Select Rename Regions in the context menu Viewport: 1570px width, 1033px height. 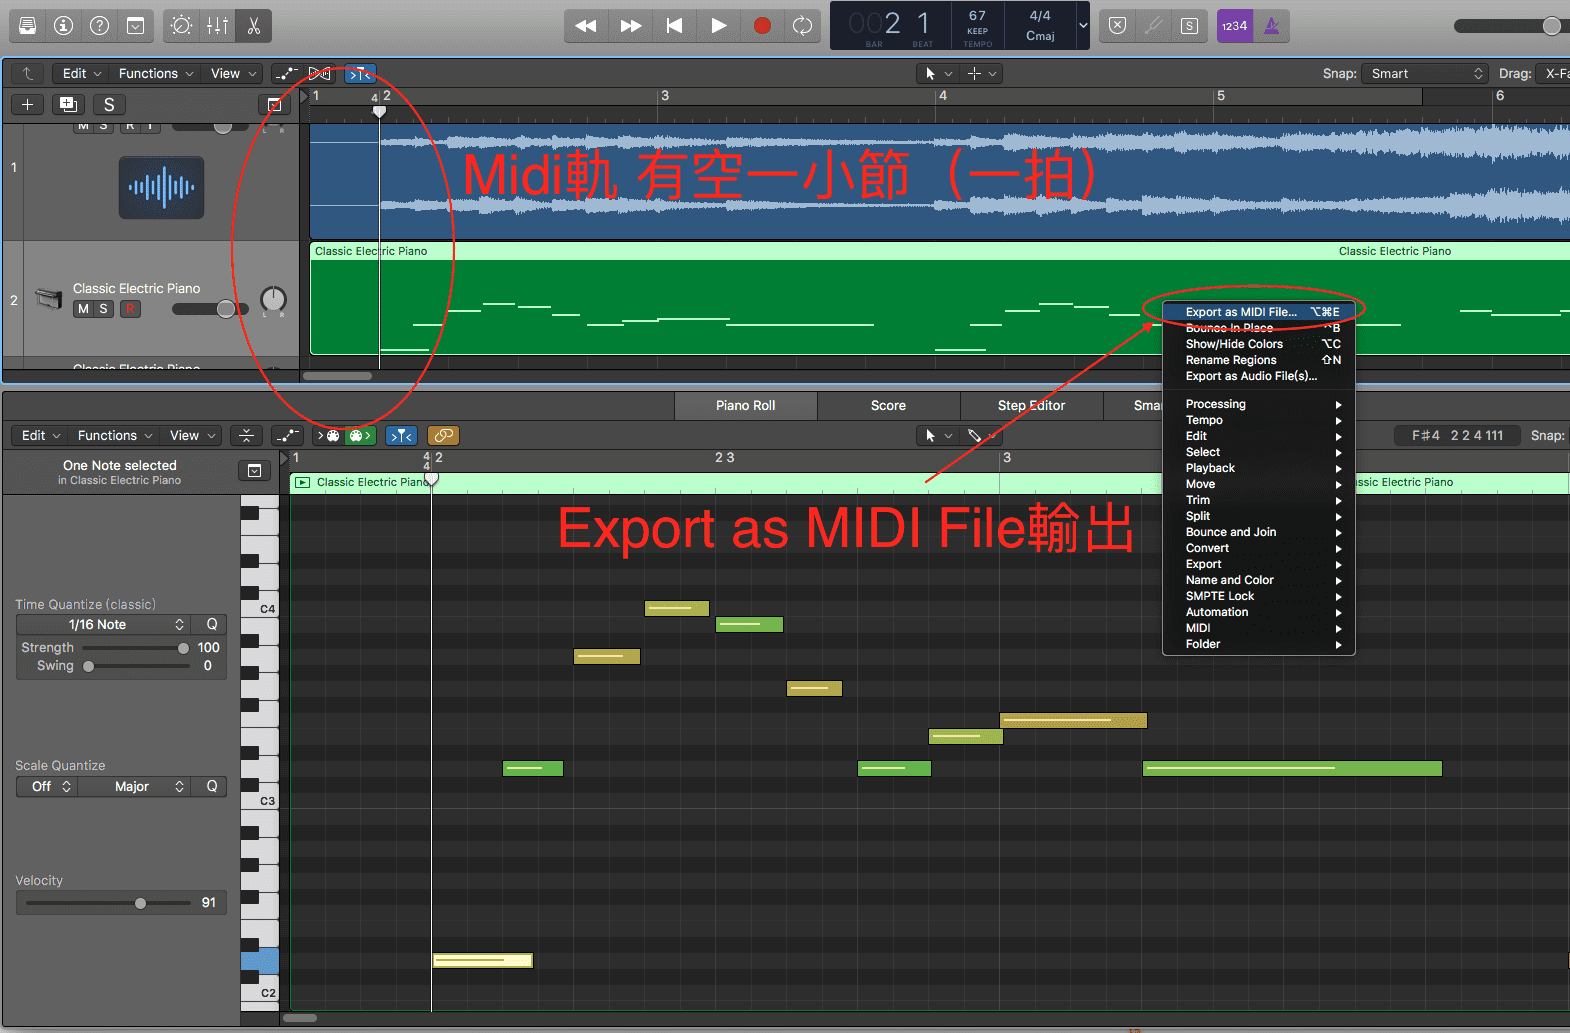[x=1259, y=360]
